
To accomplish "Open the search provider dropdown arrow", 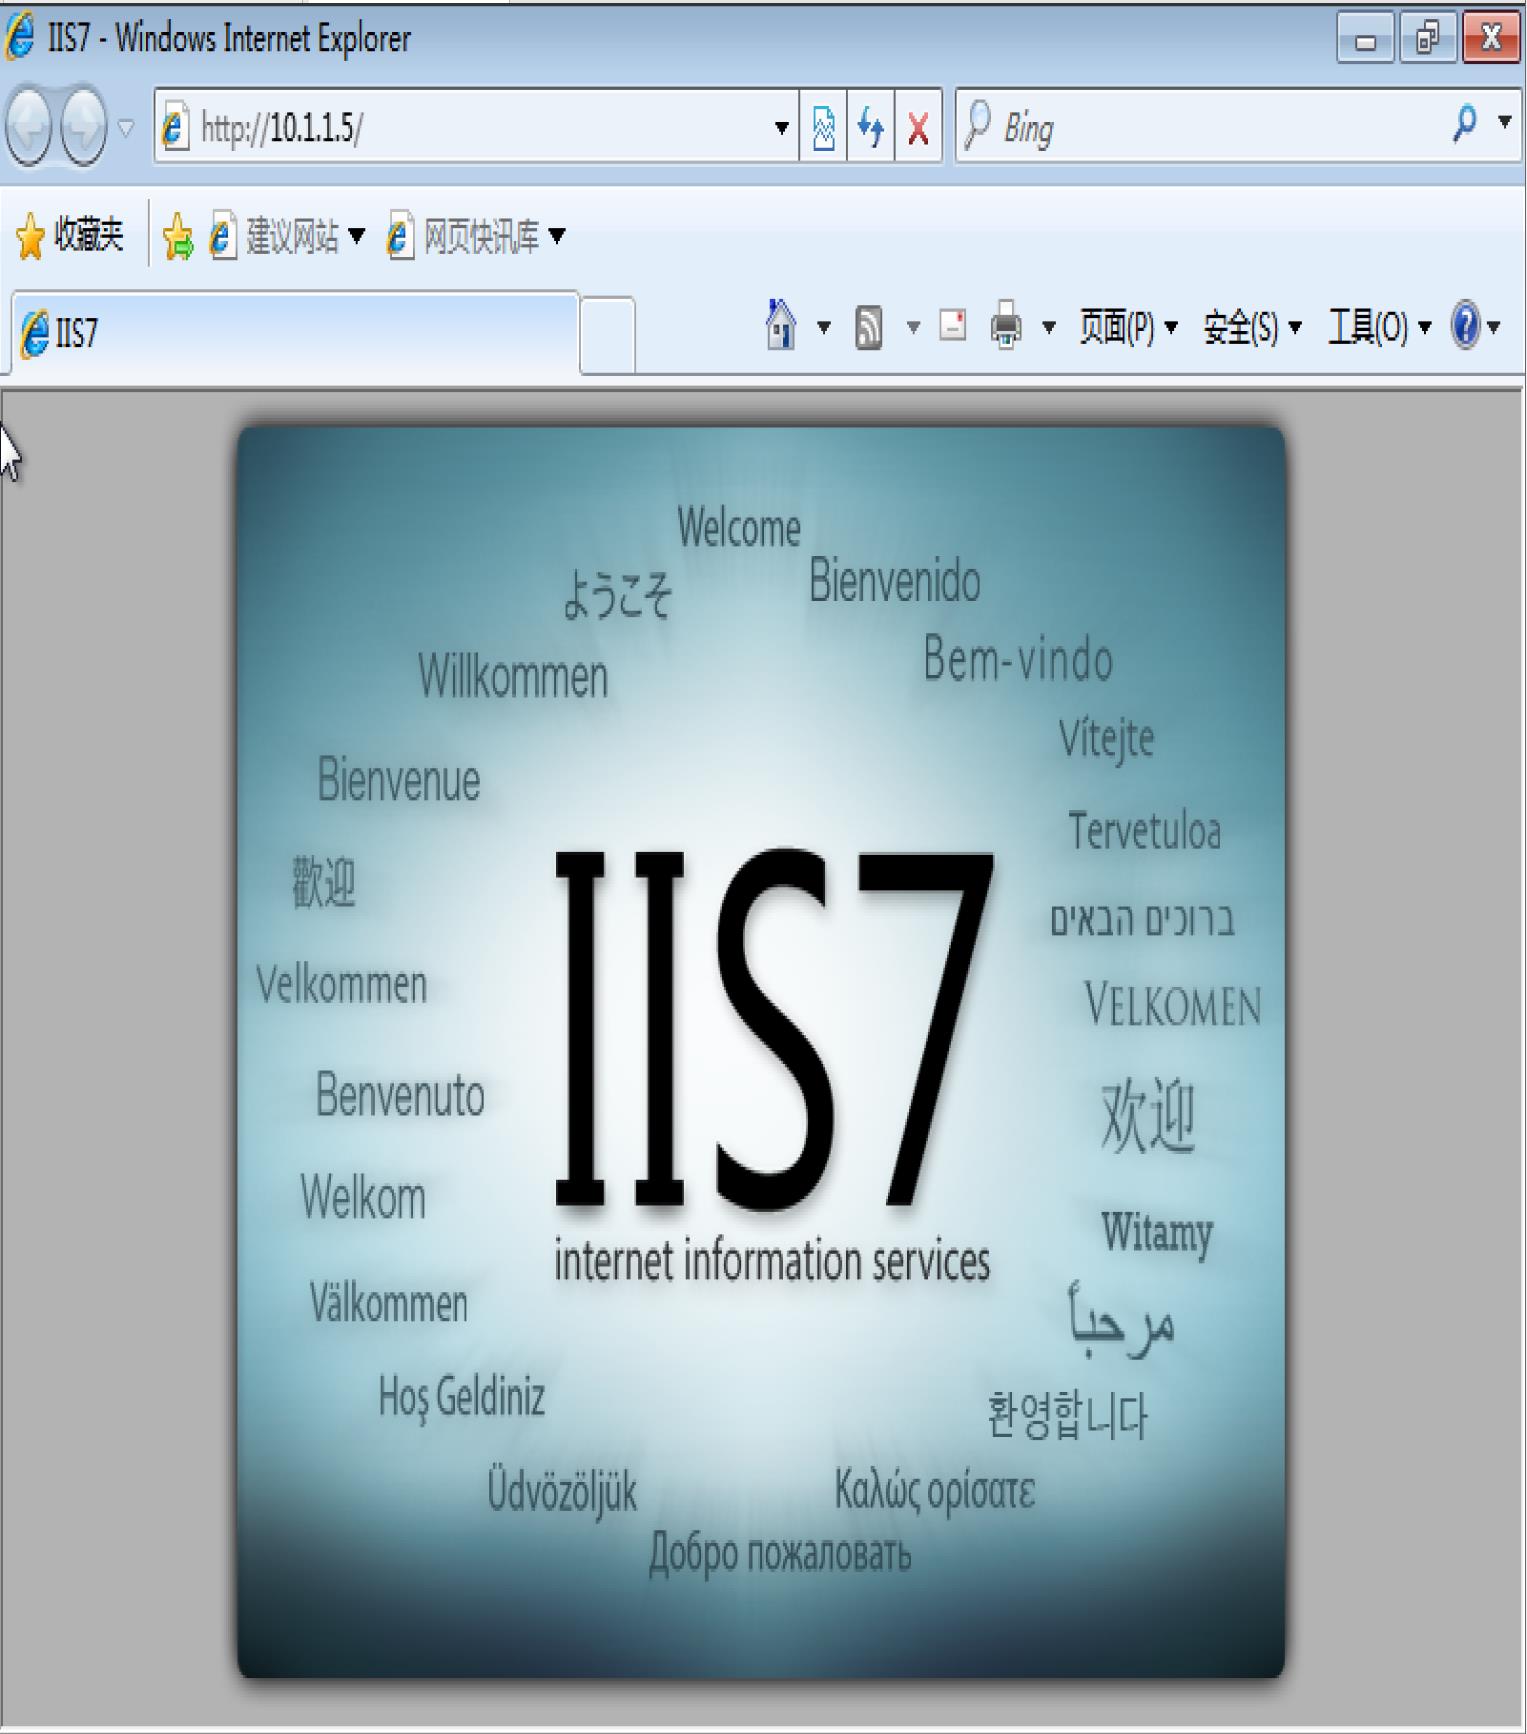I will click(1504, 123).
